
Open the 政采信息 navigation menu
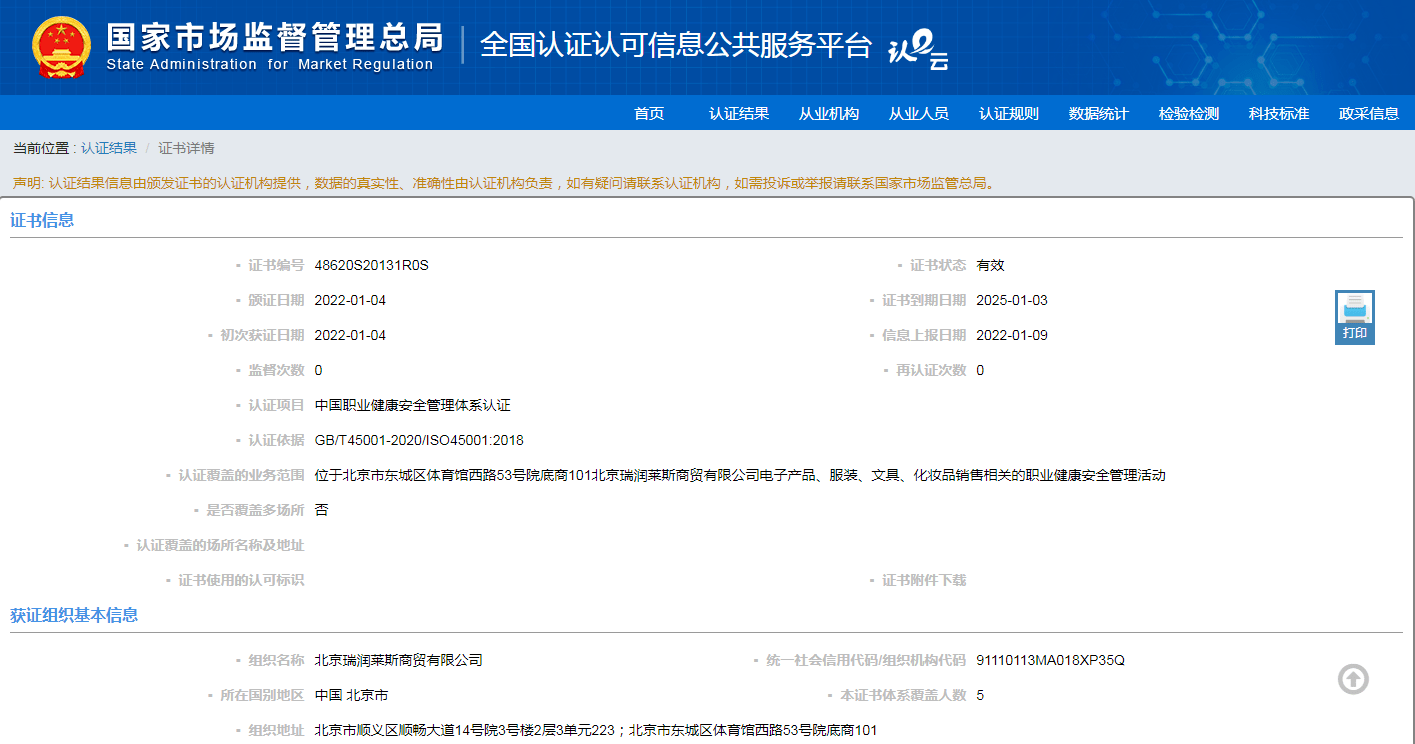coord(1369,113)
